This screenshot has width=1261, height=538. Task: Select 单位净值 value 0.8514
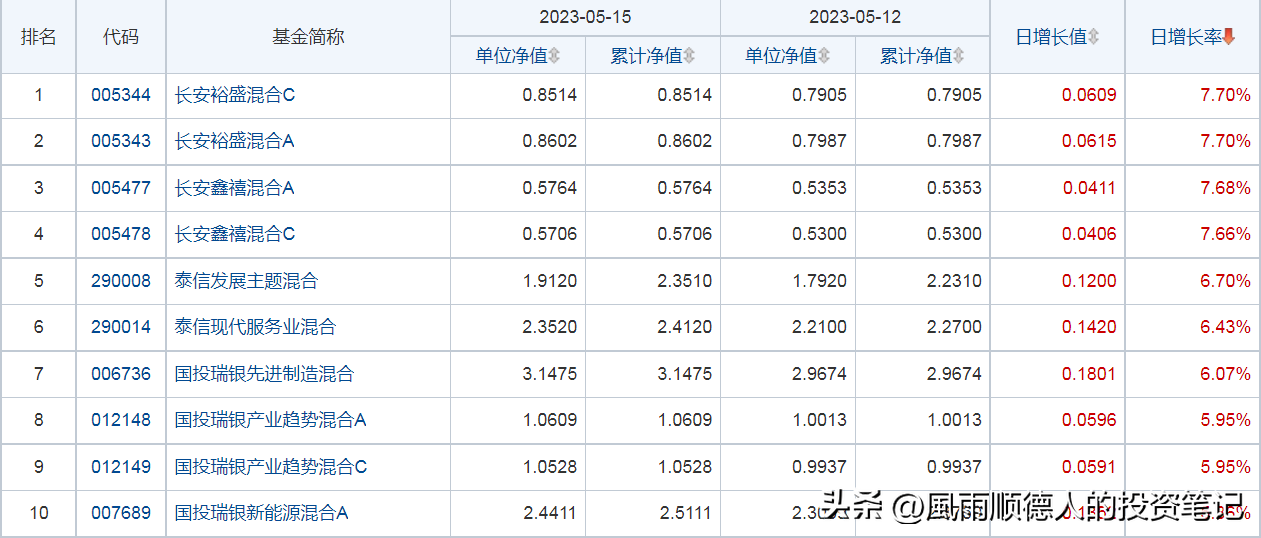550,95
